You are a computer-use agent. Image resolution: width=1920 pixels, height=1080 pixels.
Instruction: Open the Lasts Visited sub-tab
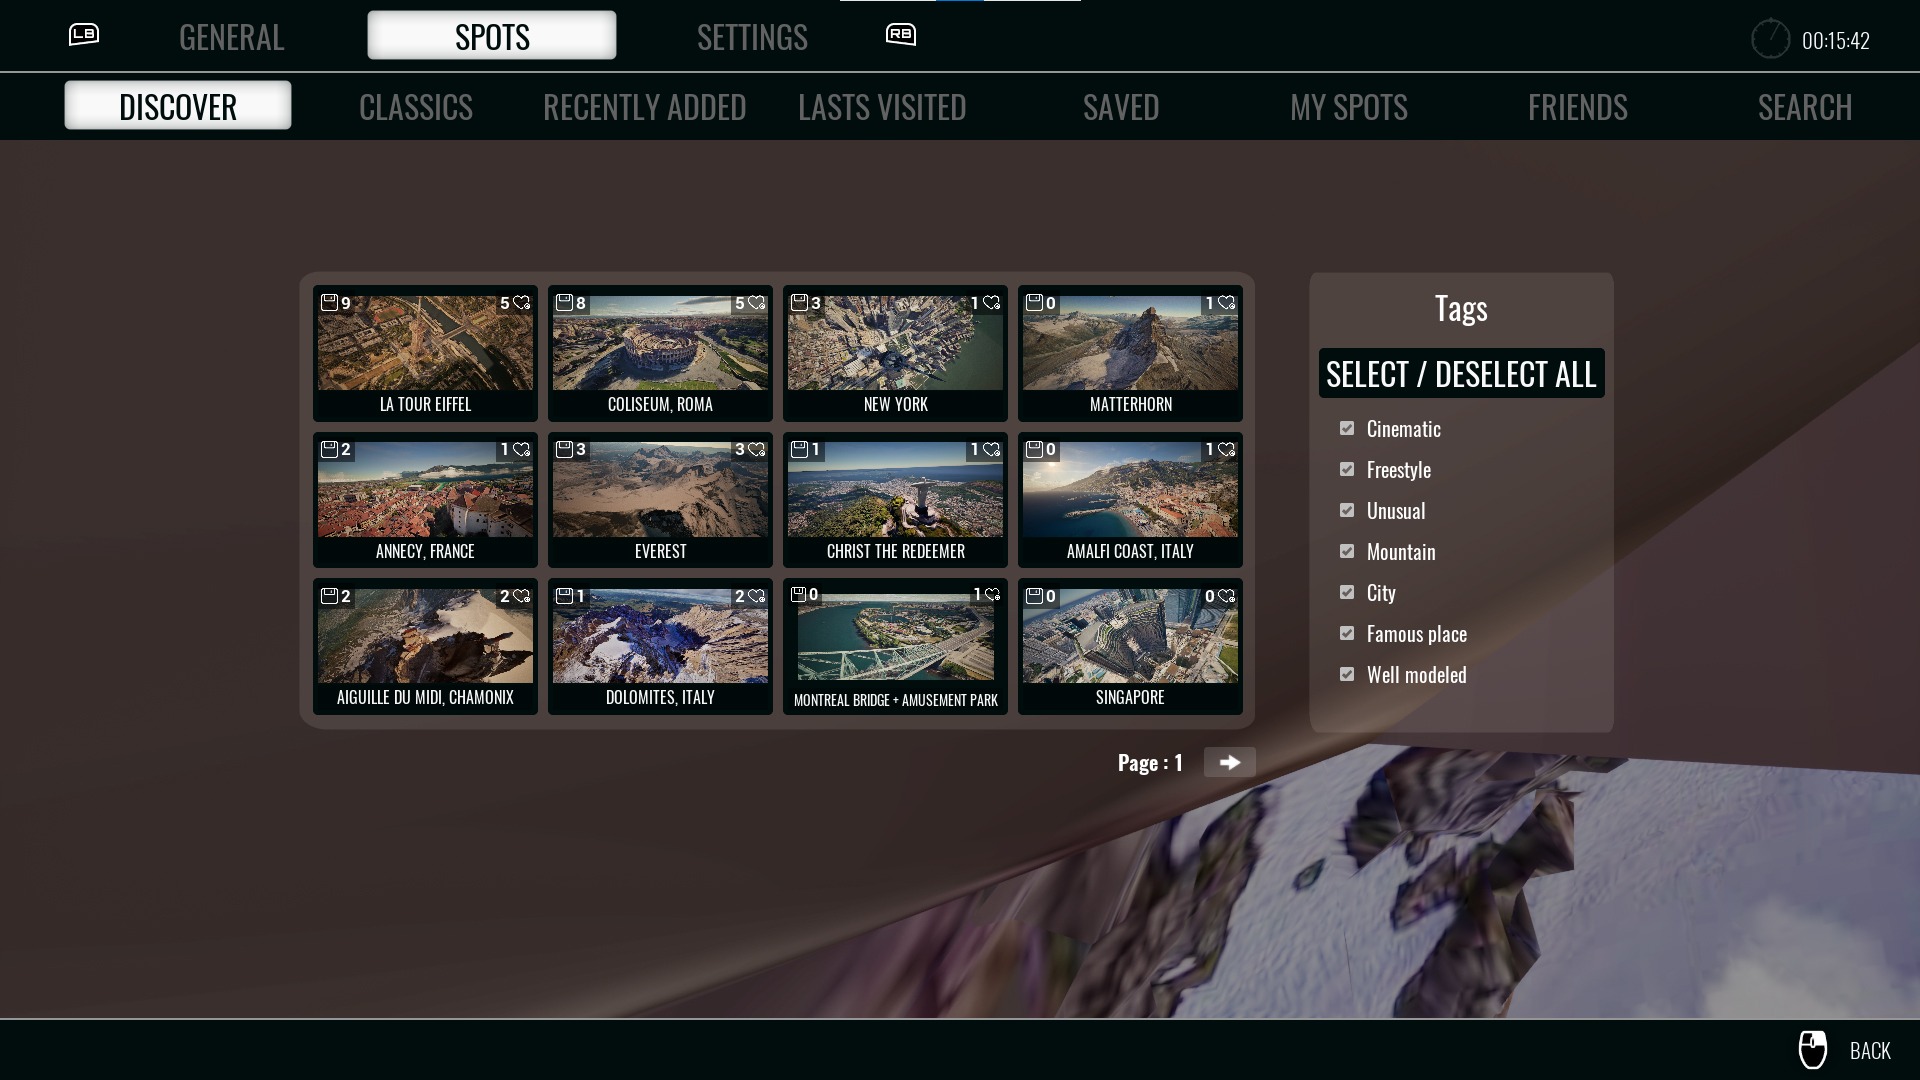tap(882, 107)
